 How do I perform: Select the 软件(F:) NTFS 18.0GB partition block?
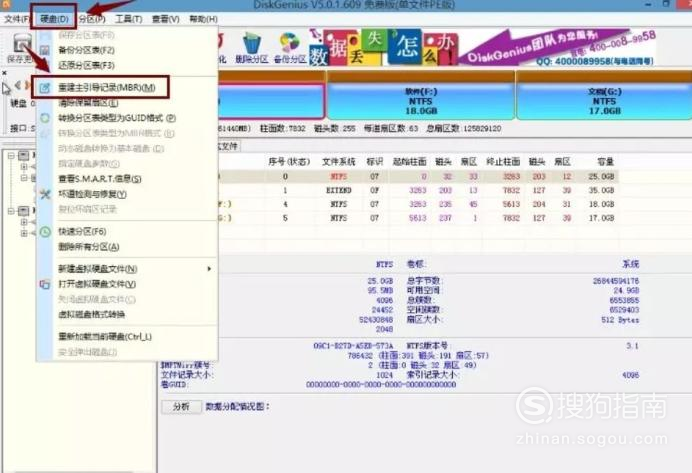(x=421, y=101)
